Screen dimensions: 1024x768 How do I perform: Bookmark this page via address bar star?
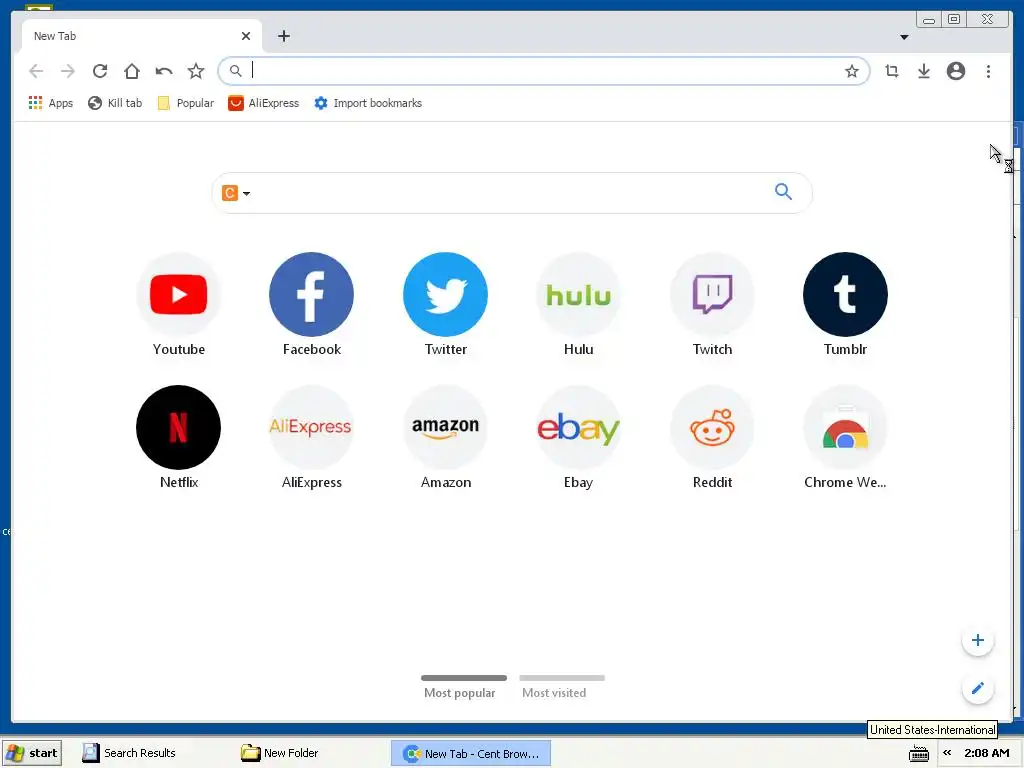[852, 71]
